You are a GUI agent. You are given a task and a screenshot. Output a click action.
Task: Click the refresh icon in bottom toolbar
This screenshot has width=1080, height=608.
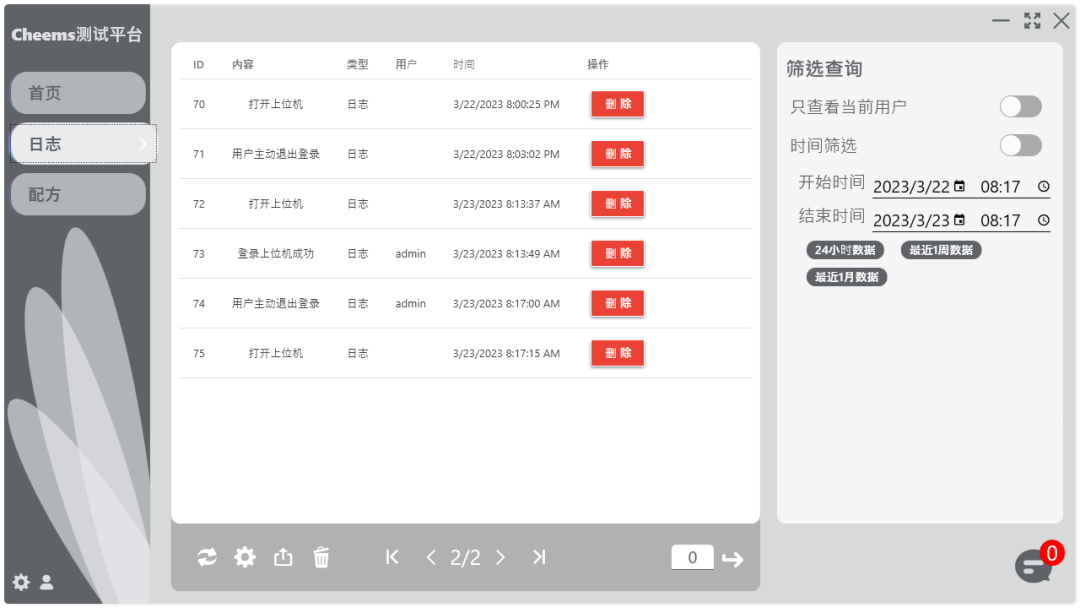(207, 558)
